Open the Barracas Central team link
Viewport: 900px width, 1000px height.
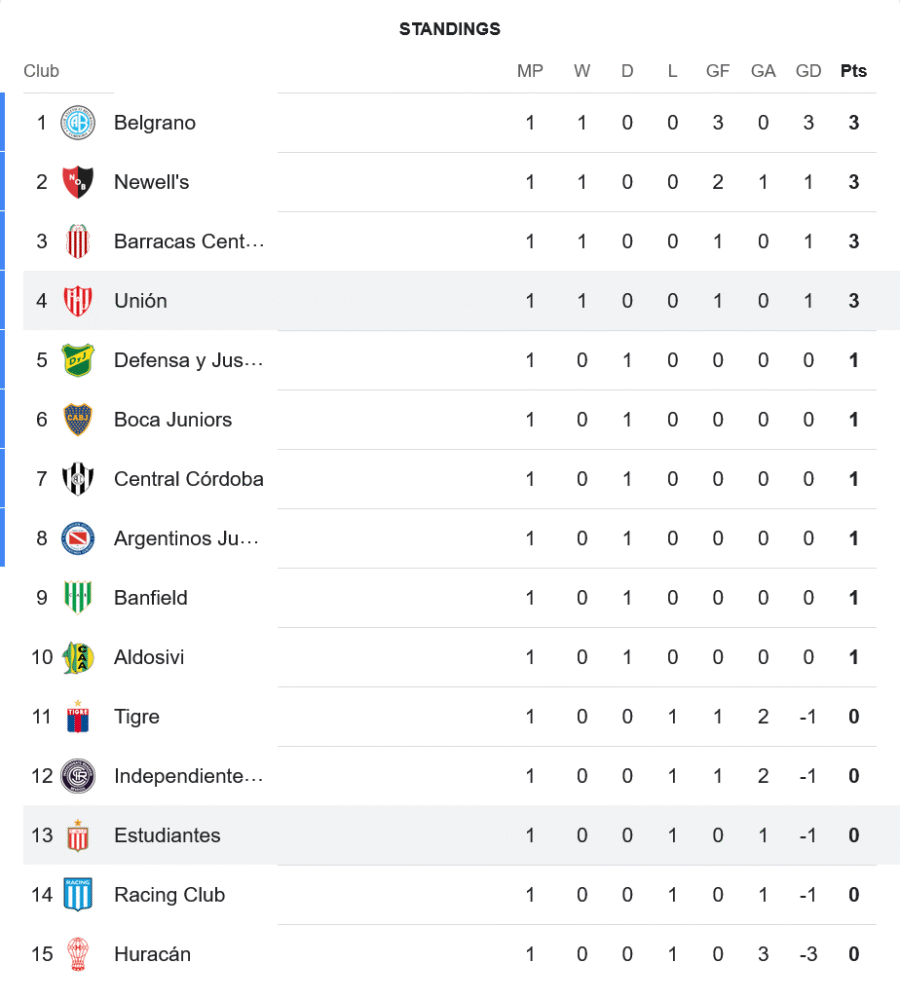tap(188, 241)
